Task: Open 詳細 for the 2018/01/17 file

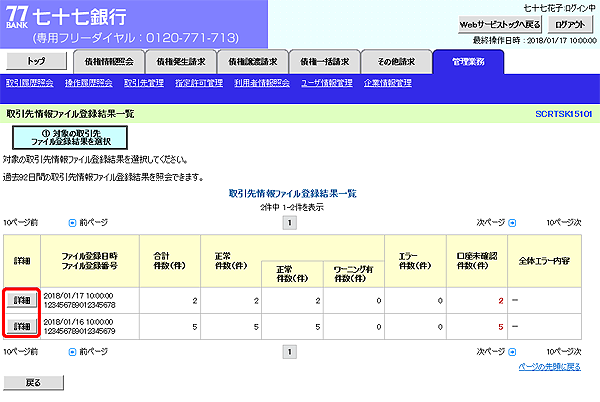Action: [21, 300]
